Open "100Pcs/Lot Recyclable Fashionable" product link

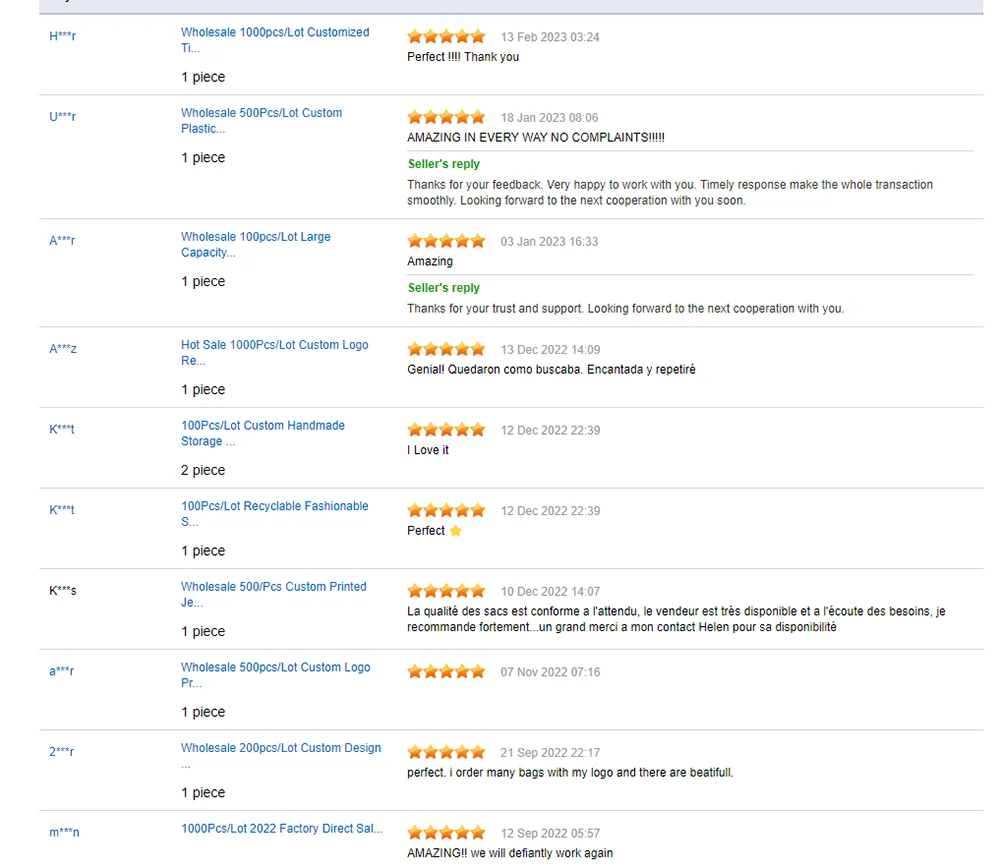274,507
